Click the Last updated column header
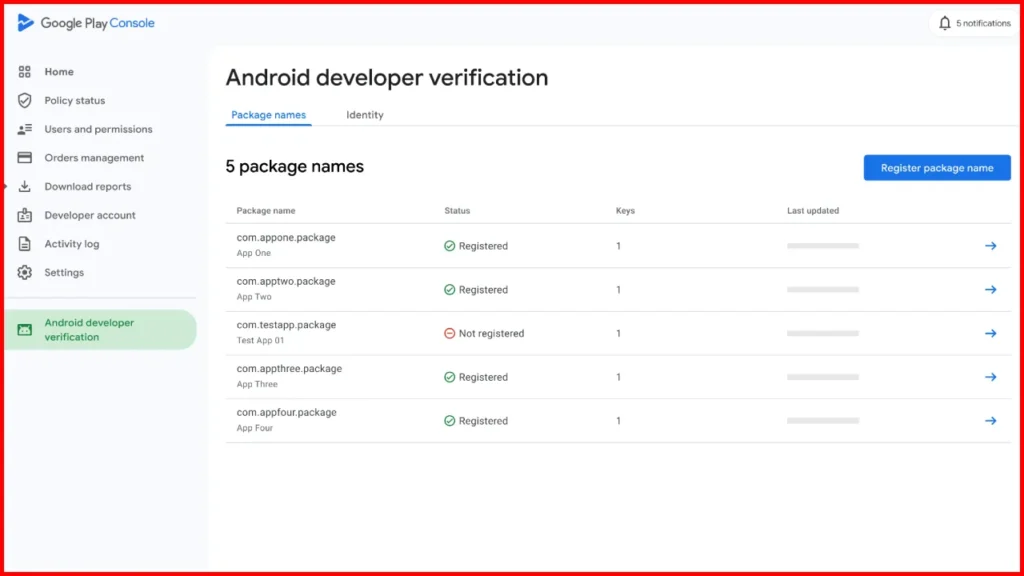The image size is (1024, 576). (x=813, y=211)
